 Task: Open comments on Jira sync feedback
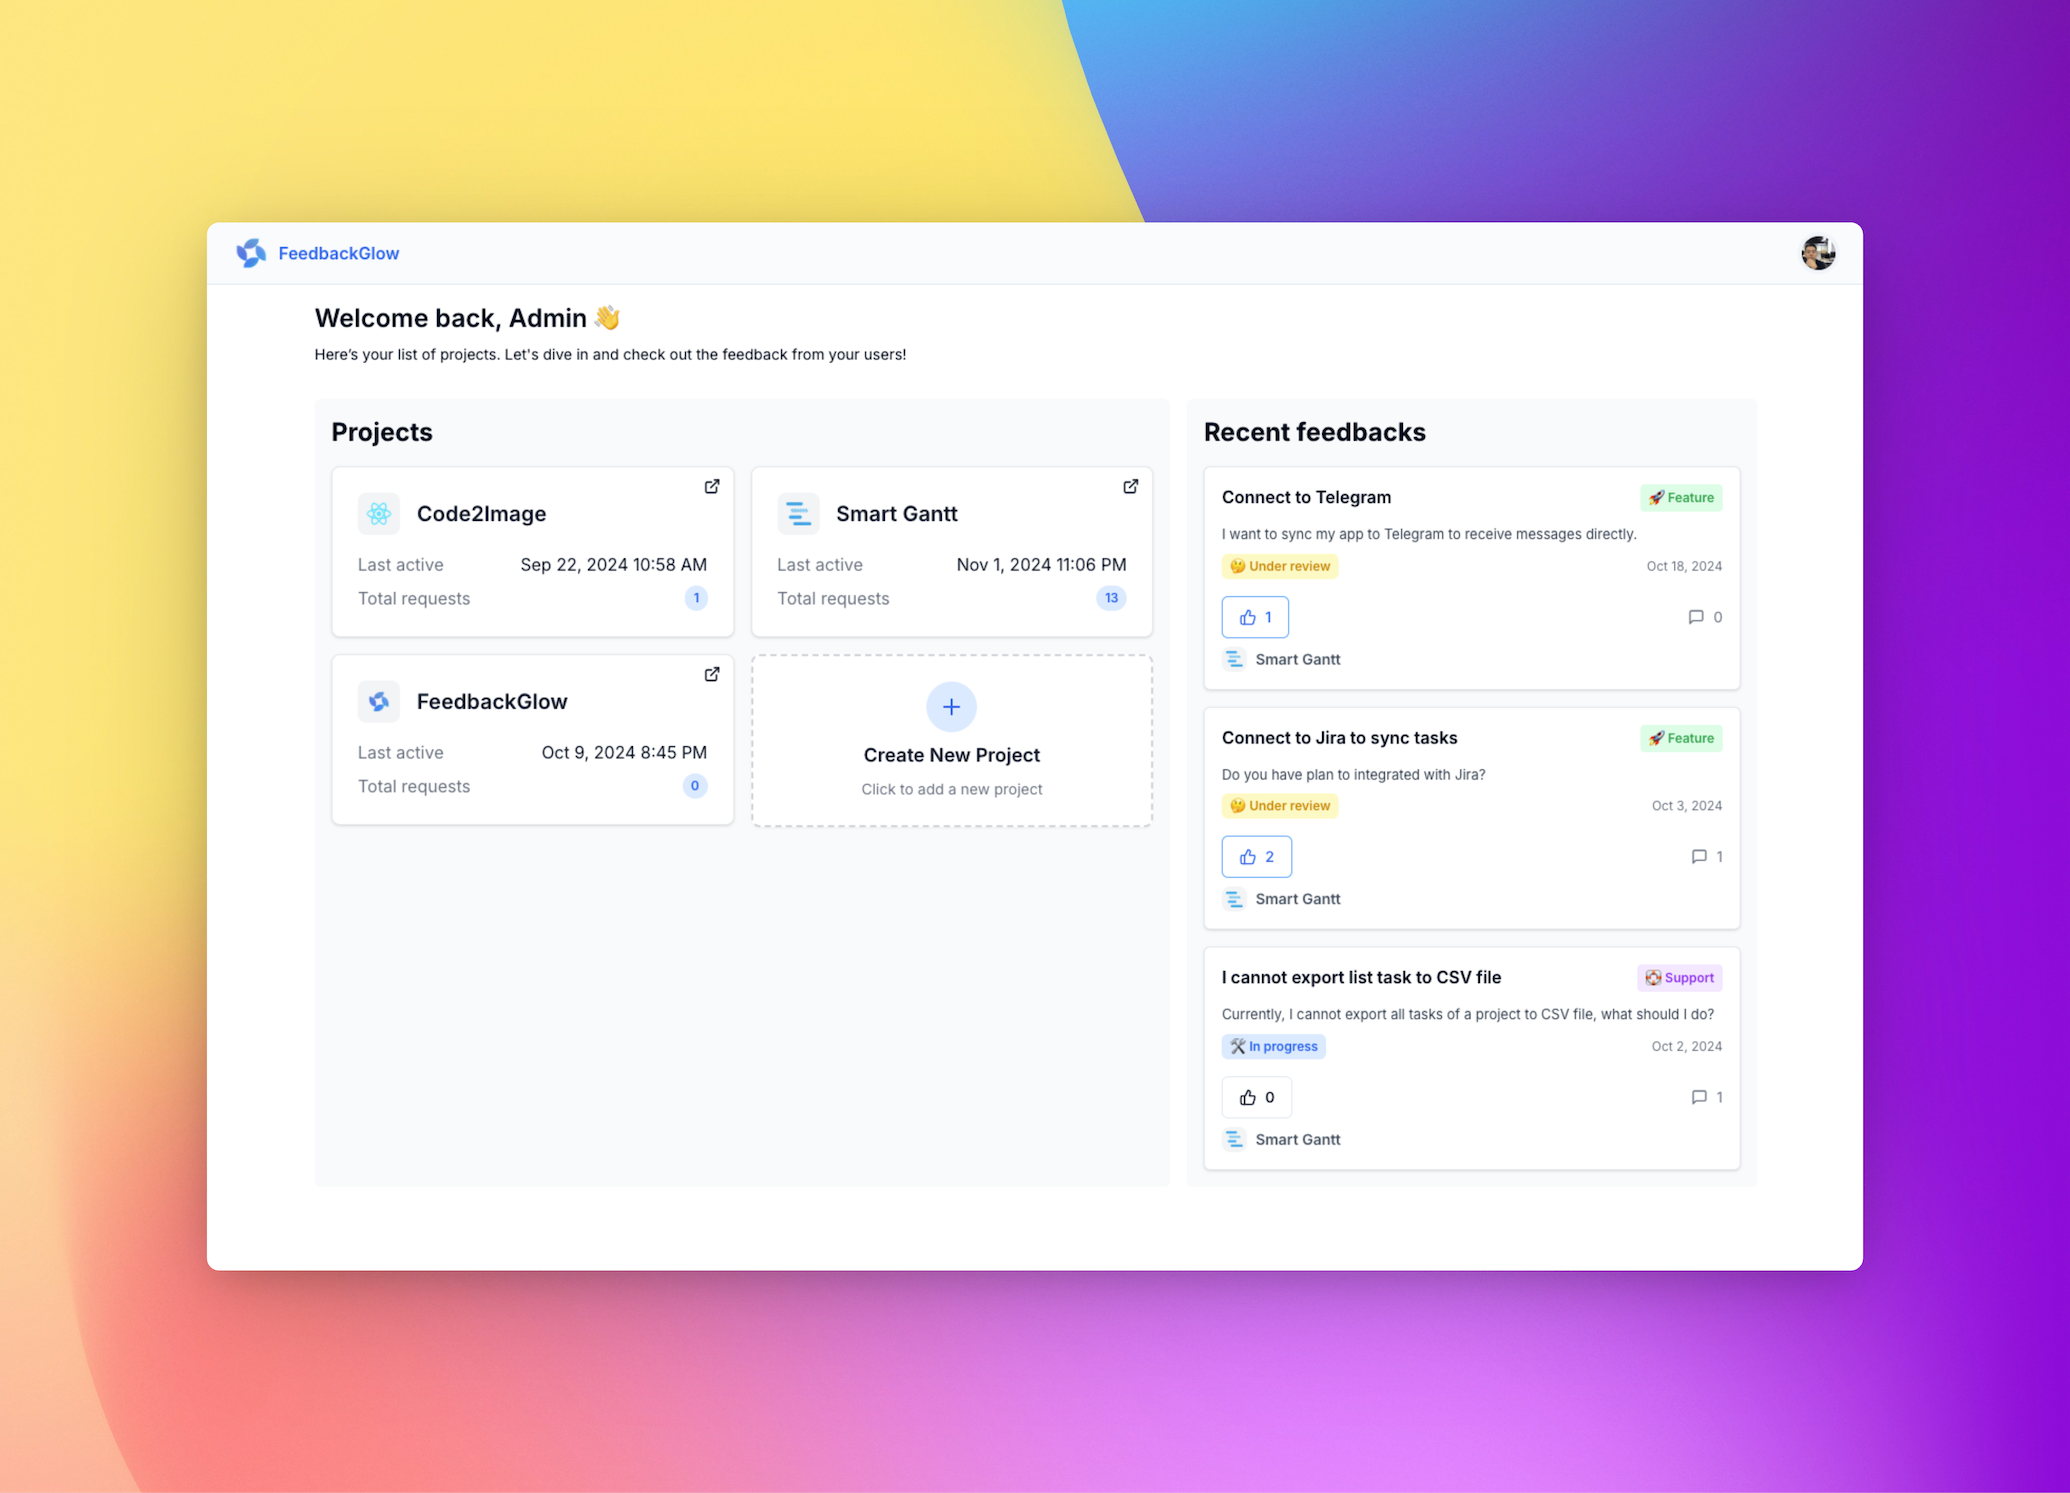coord(1706,857)
